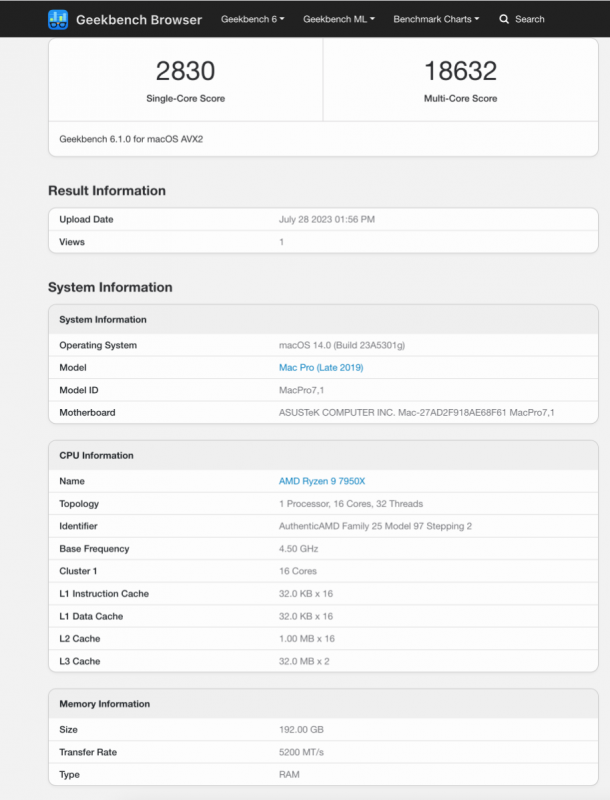Viewport: 610px width, 800px height.
Task: Click the ASUSTeK motherboard value text
Action: 416,413
